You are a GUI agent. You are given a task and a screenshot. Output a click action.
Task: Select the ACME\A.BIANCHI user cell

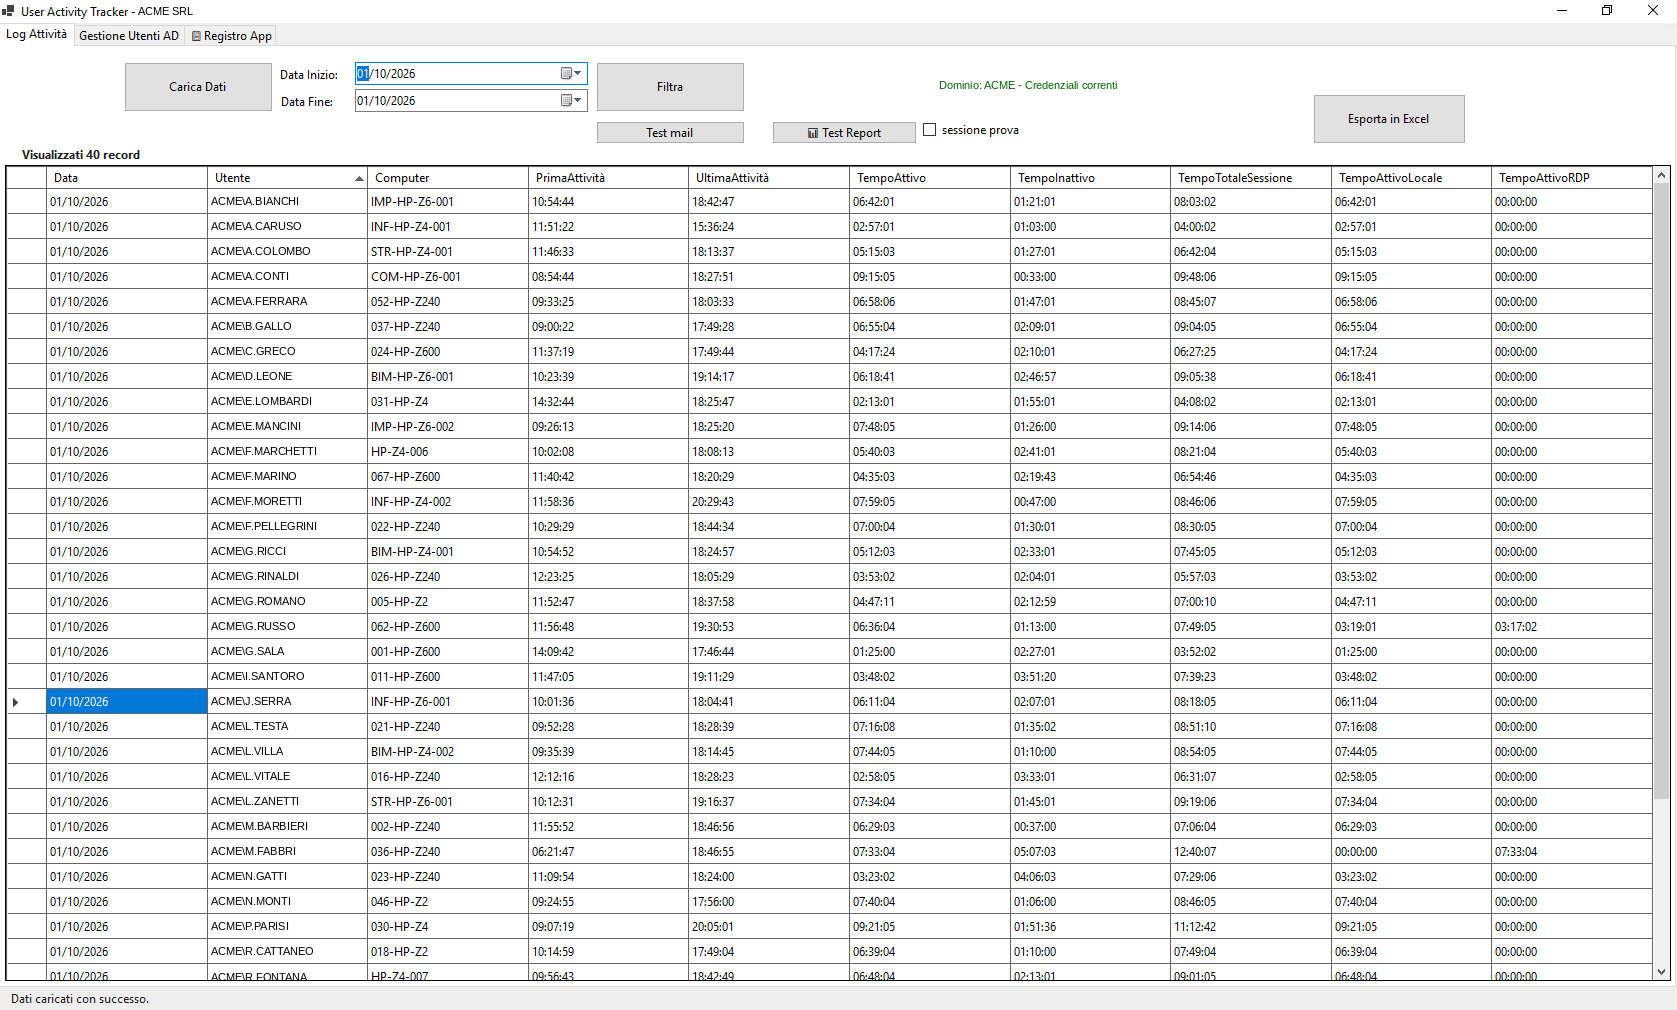(287, 202)
